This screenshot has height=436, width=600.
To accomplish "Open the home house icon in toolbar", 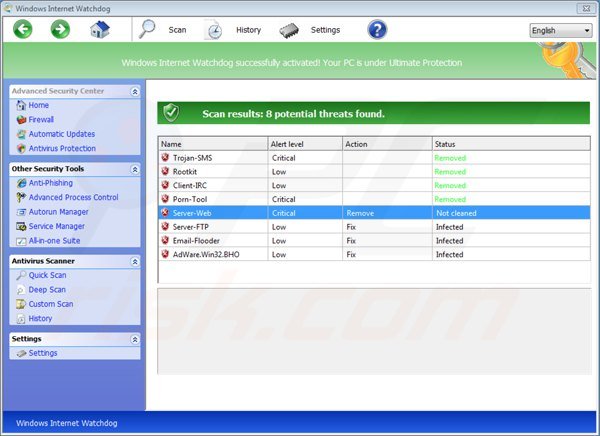I will (100, 29).
